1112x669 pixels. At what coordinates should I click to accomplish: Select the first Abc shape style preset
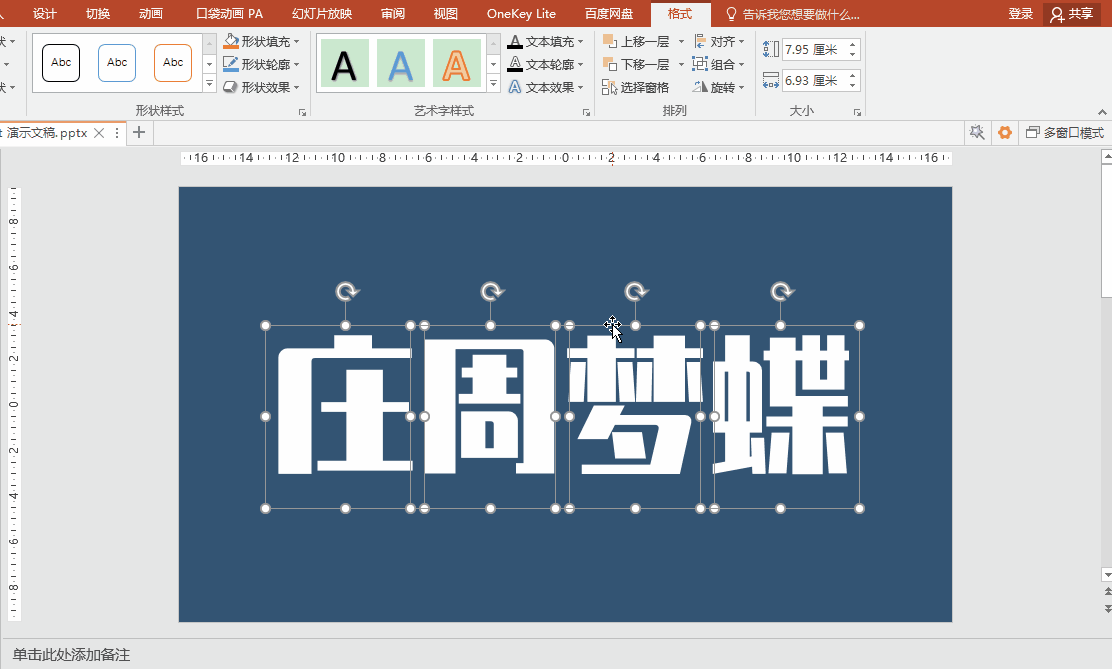coord(60,62)
